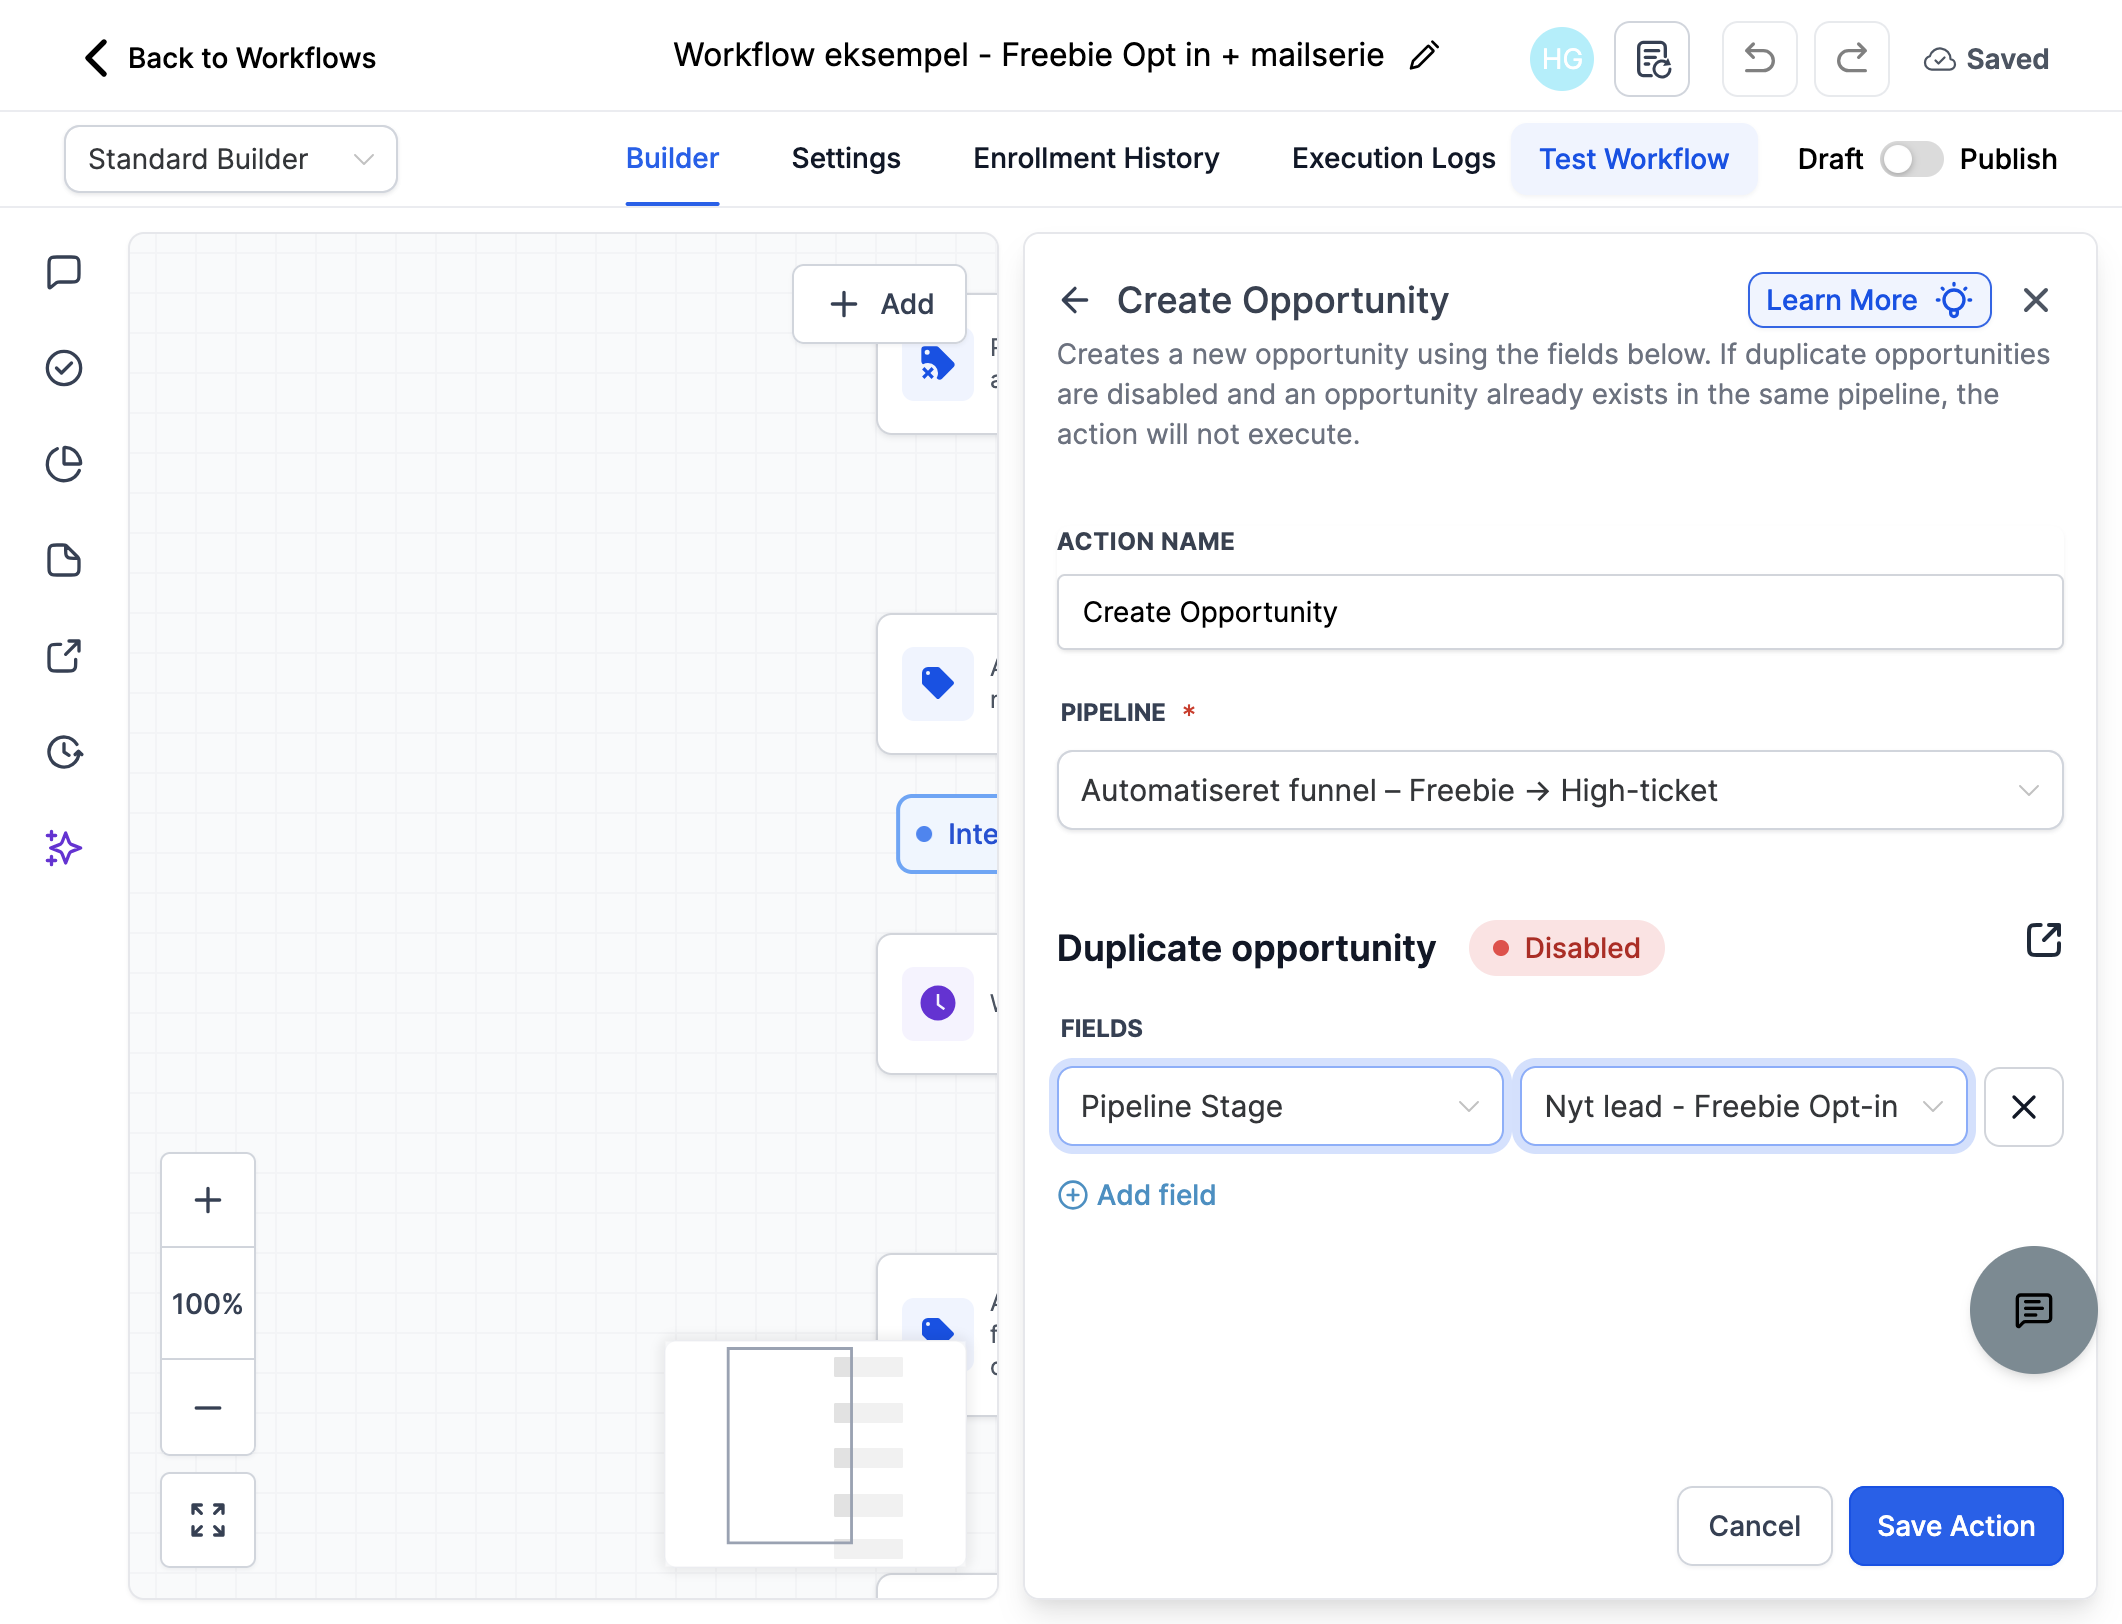Open the Pipeline dropdown

tap(1560, 790)
